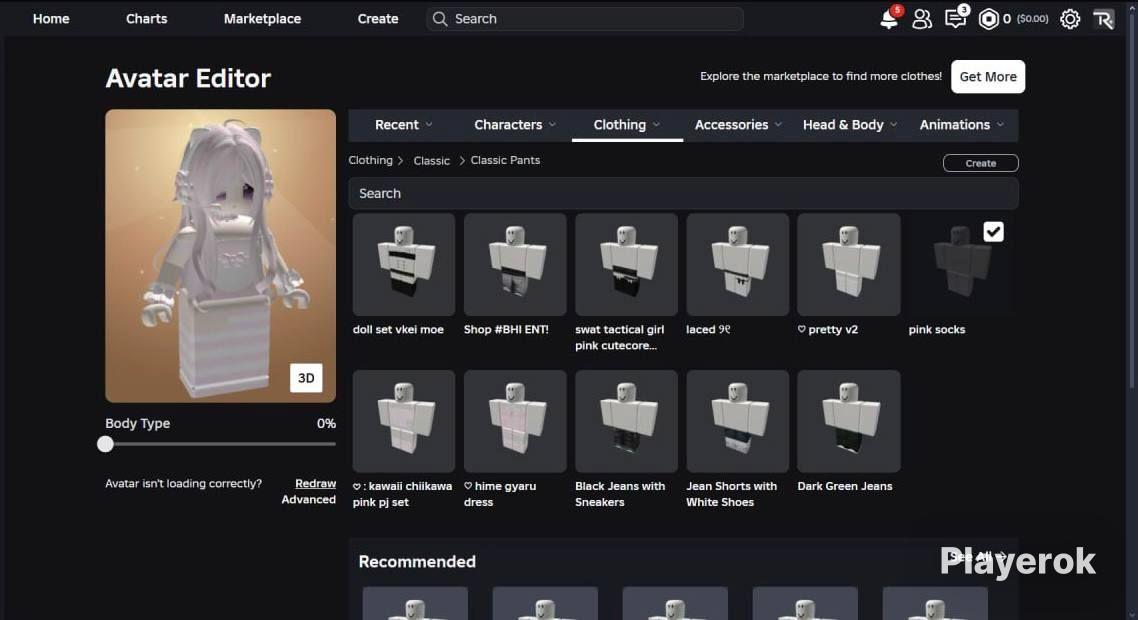Click the magnifier icon in top search

(440, 19)
